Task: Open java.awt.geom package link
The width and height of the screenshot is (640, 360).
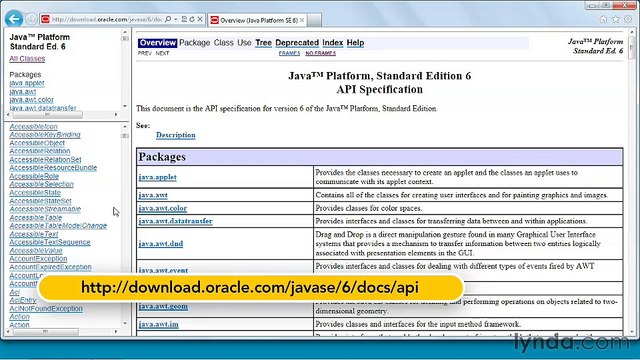Action: coord(163,307)
